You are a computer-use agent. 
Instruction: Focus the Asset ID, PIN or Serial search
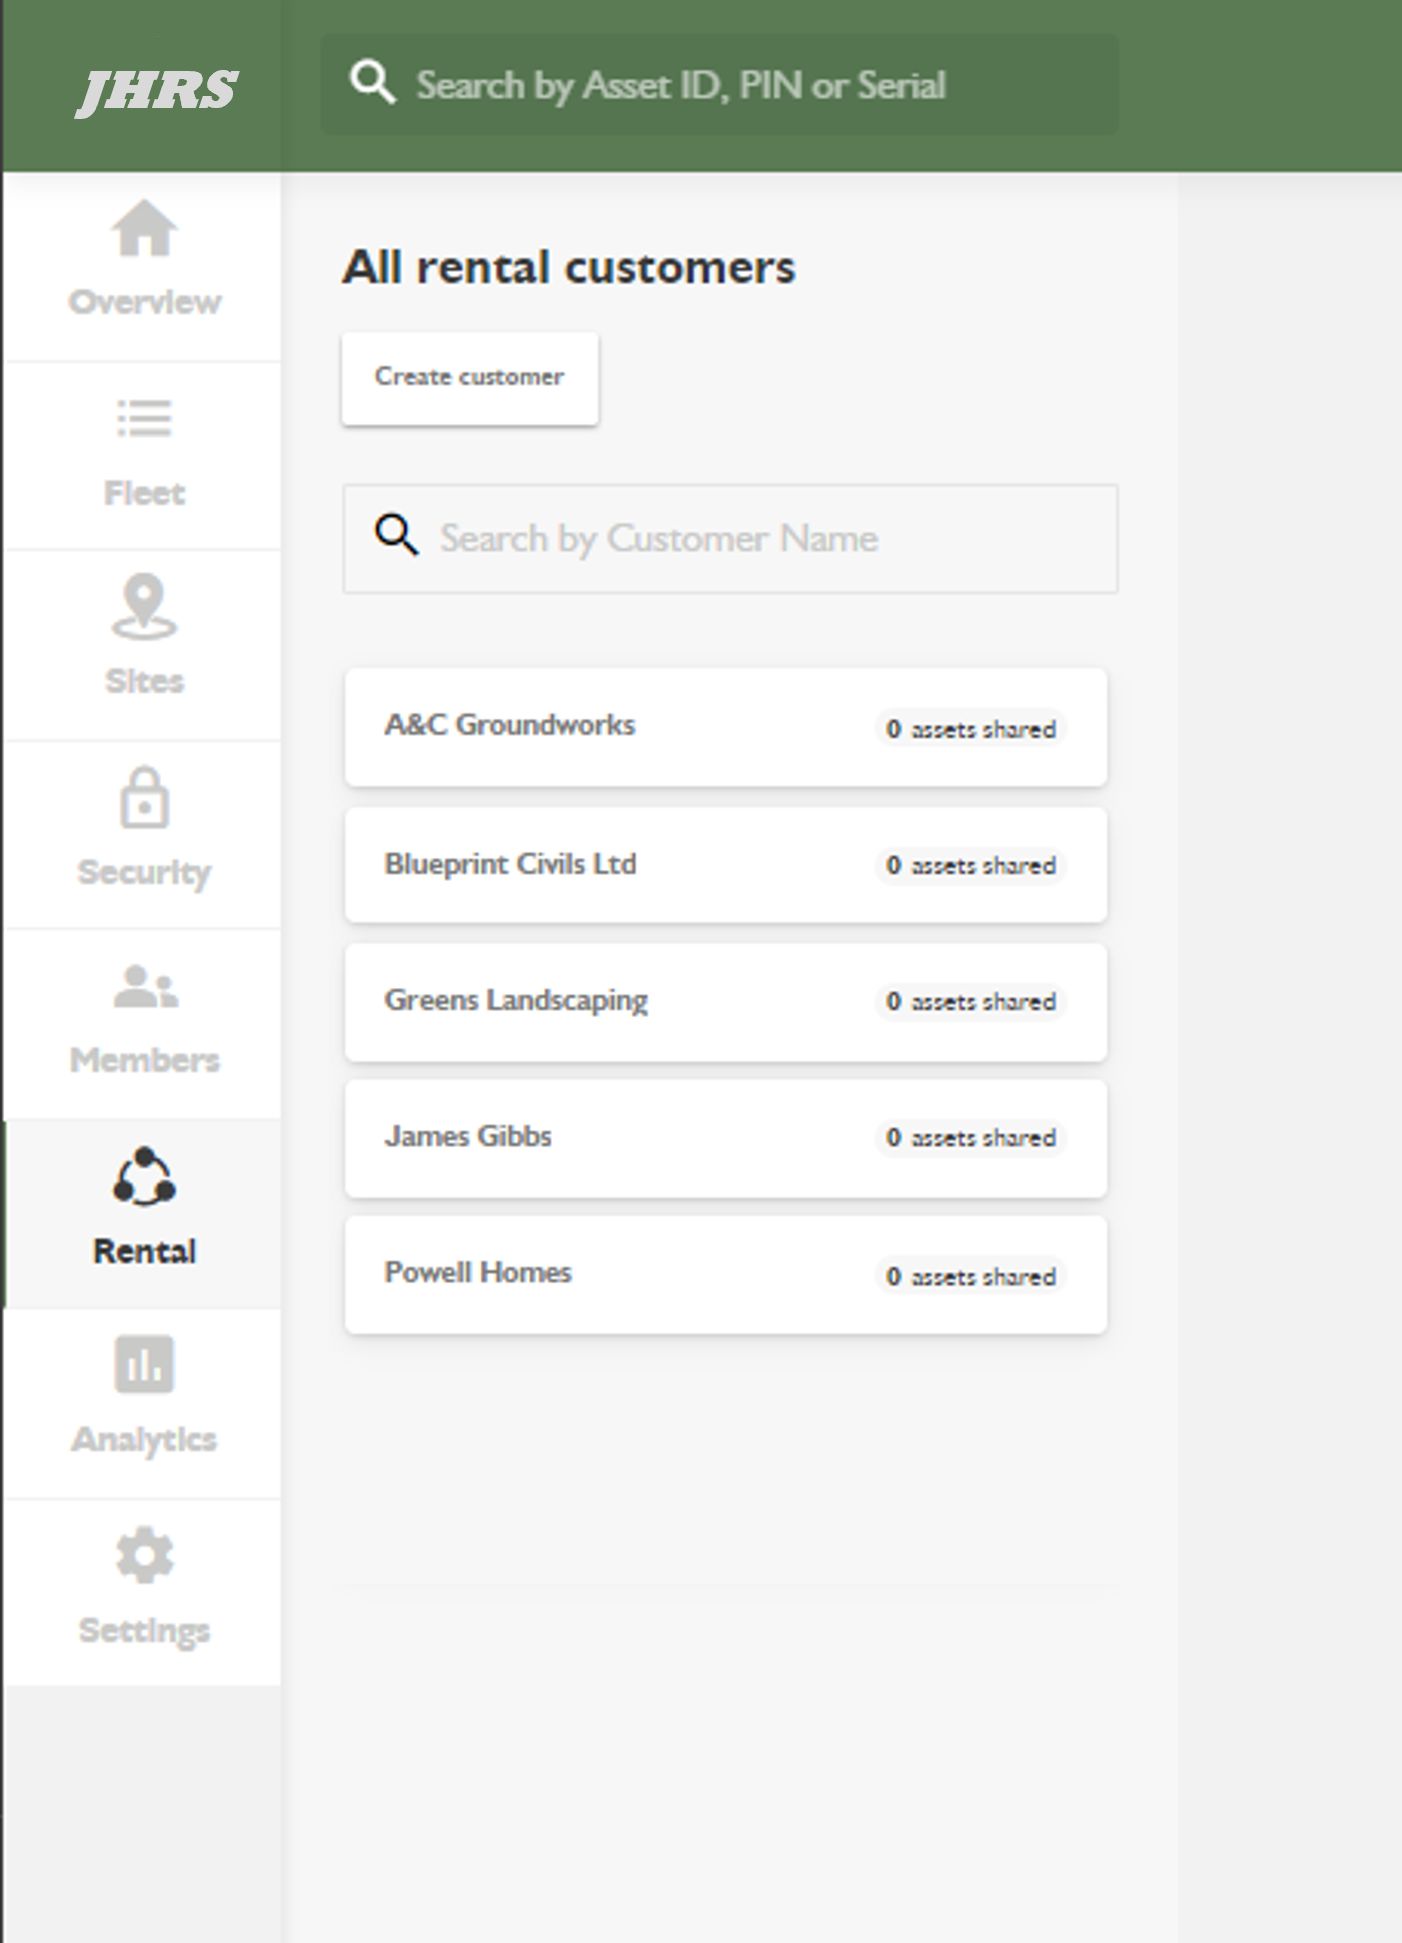(720, 85)
